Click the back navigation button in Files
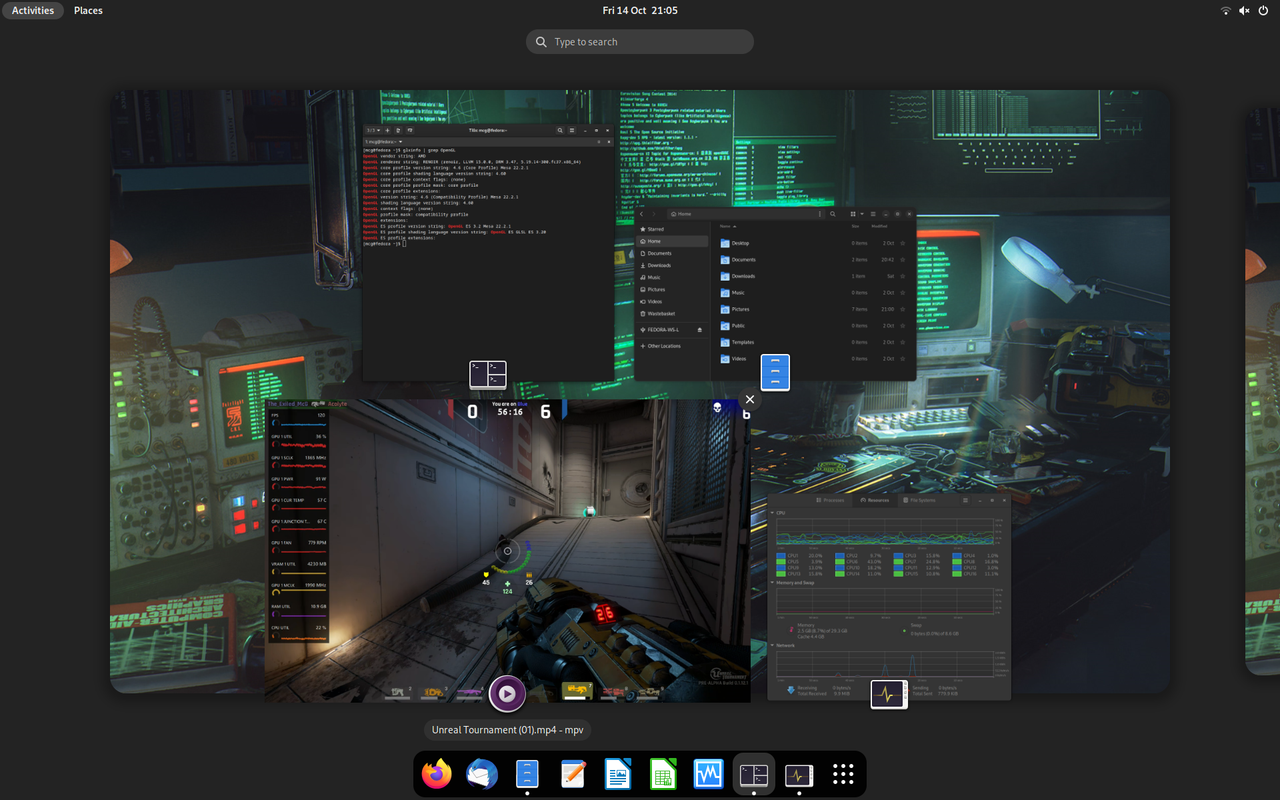1280x800 pixels. 641,214
